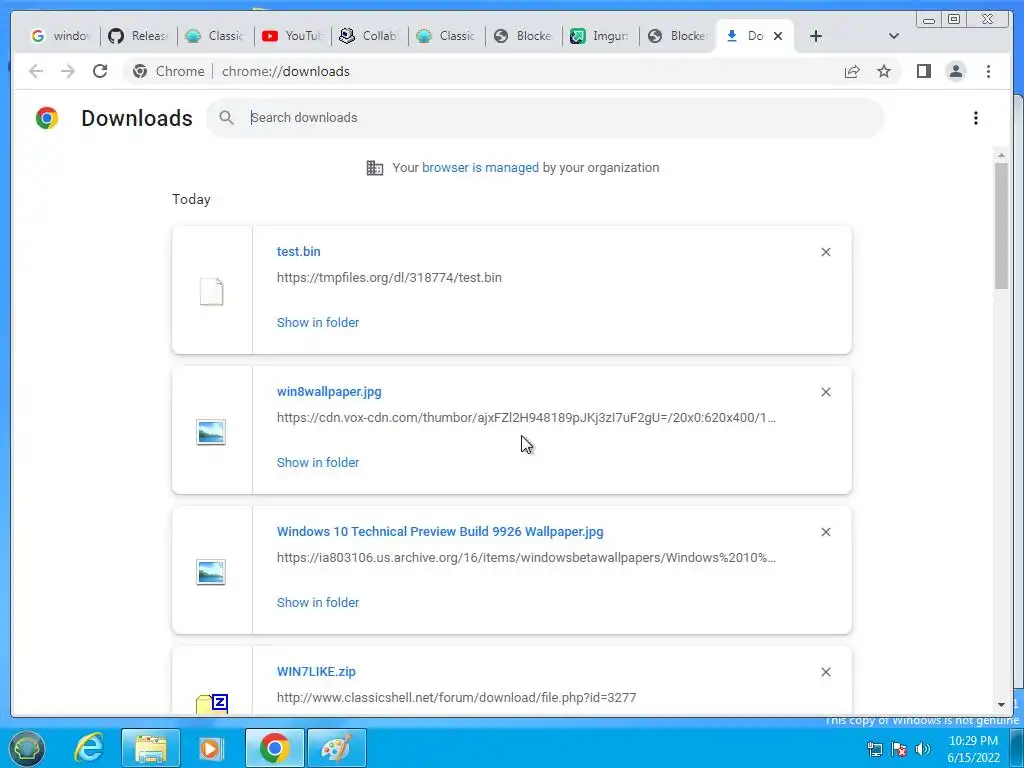Click the win8wallpaper.jpg image thumbnail icon
The width and height of the screenshot is (1024, 768).
(x=211, y=432)
